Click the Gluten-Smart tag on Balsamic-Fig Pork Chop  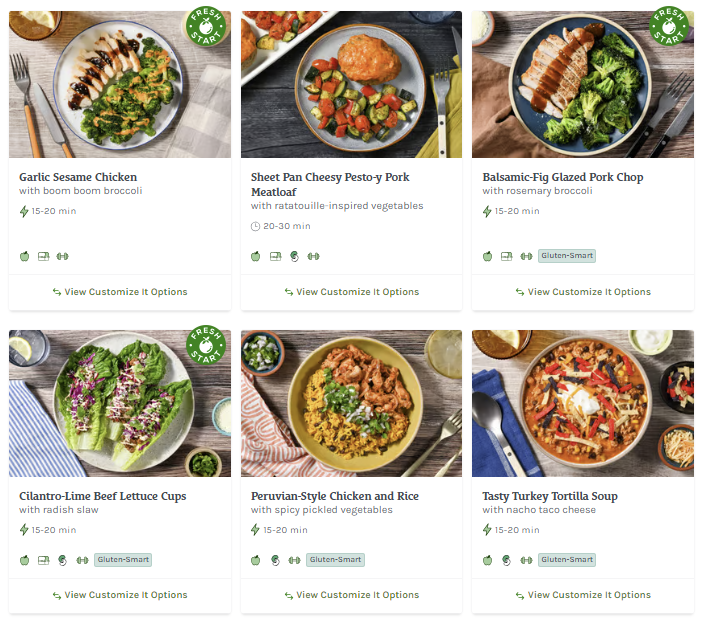pyautogui.click(x=567, y=256)
